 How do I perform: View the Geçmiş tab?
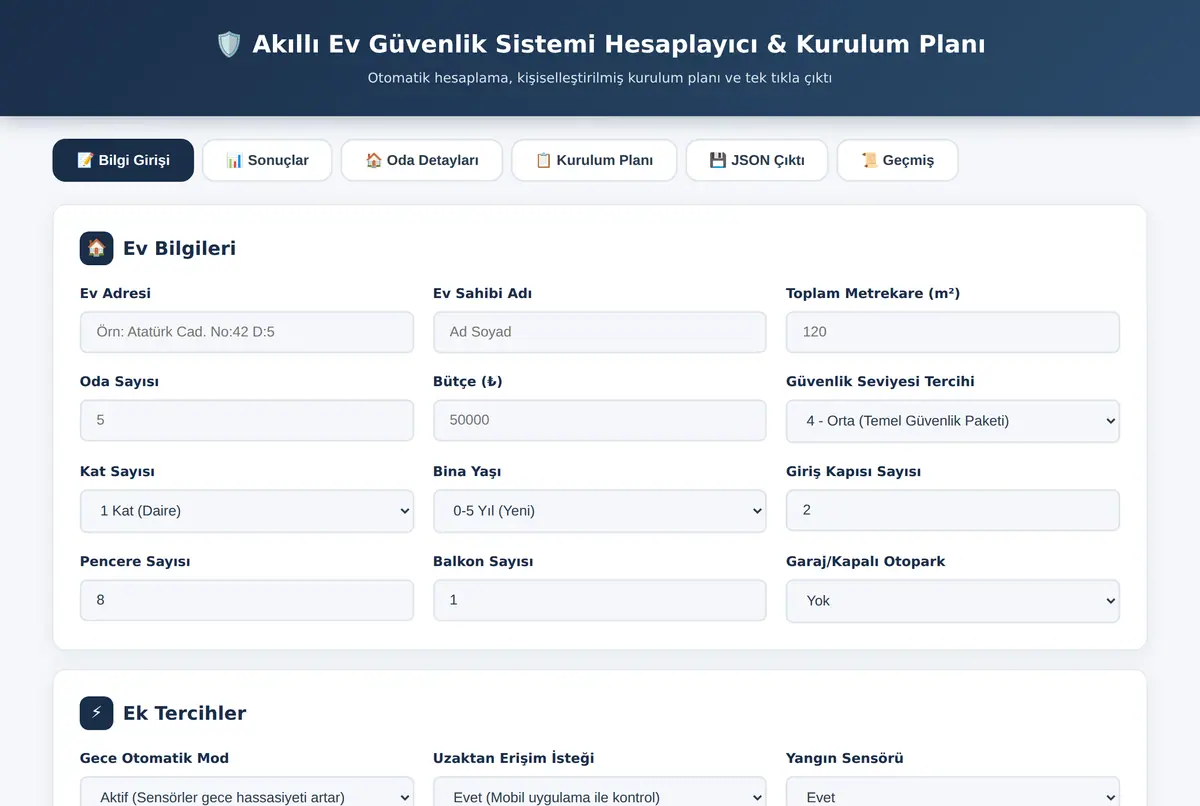coord(898,160)
